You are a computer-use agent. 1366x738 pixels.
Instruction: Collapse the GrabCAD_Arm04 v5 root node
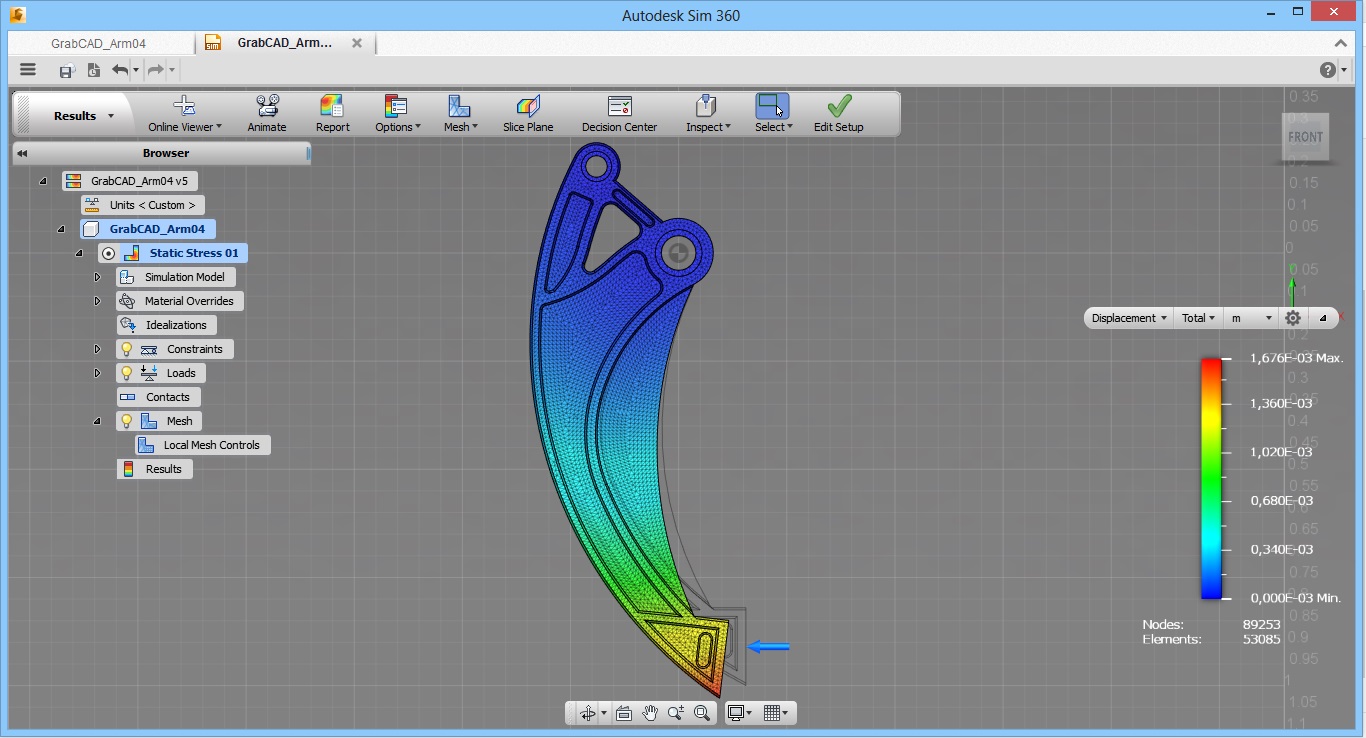tap(43, 181)
